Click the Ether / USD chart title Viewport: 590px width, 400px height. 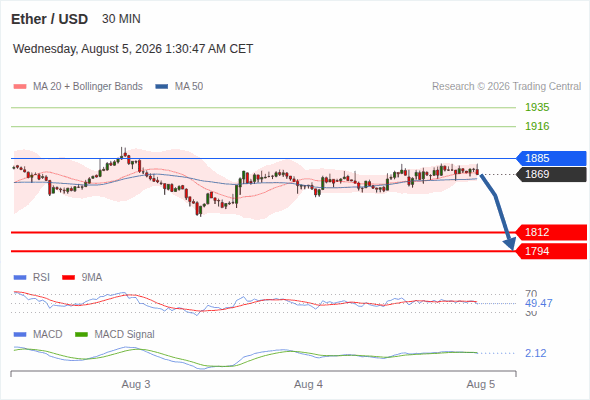(x=49, y=19)
